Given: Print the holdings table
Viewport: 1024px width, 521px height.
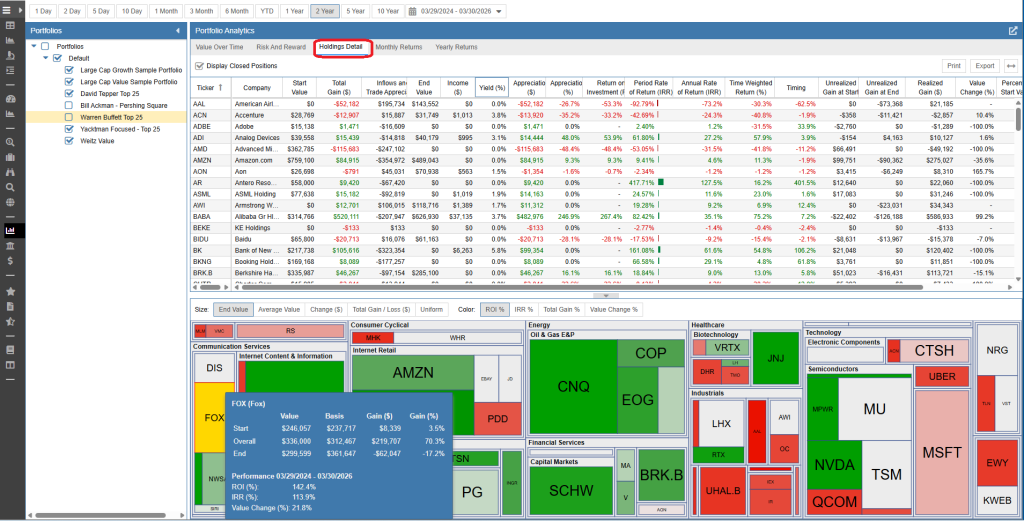Looking at the screenshot, I should point(953,66).
